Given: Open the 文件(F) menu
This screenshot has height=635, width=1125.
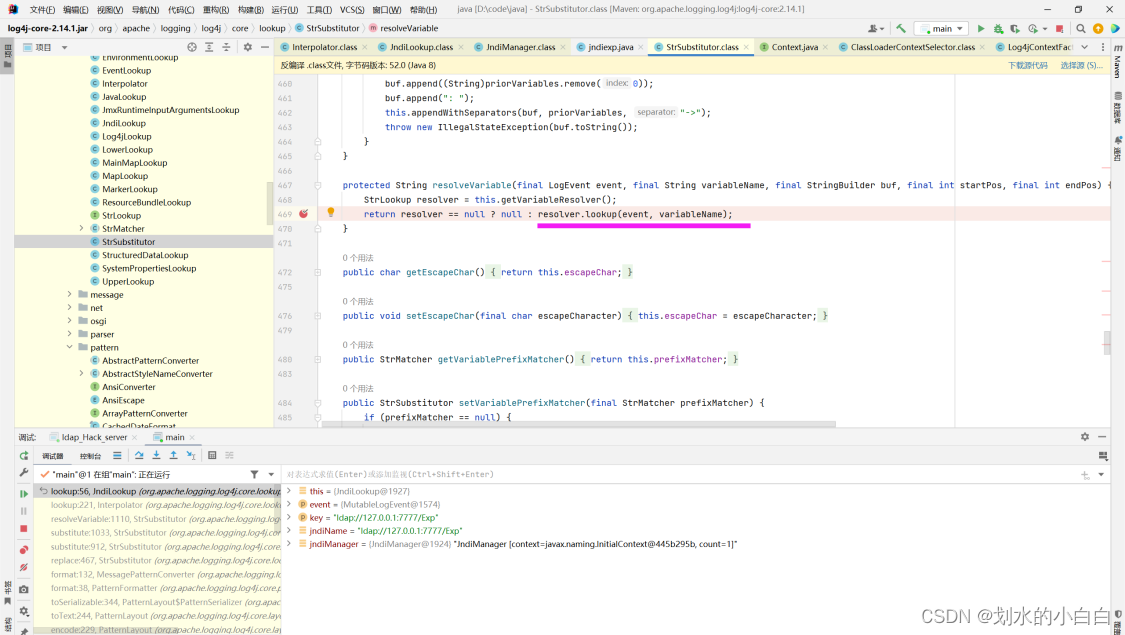Looking at the screenshot, I should coord(42,9).
